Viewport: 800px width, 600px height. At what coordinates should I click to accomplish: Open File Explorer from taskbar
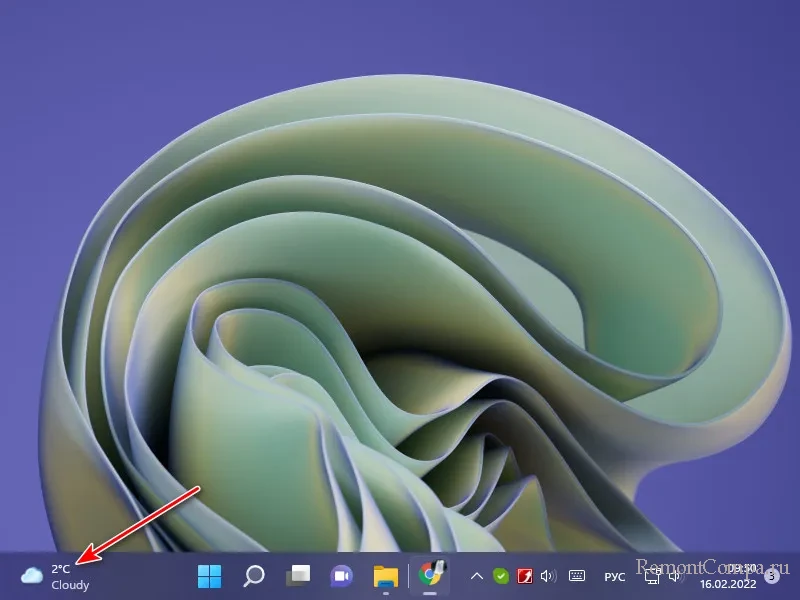point(386,576)
